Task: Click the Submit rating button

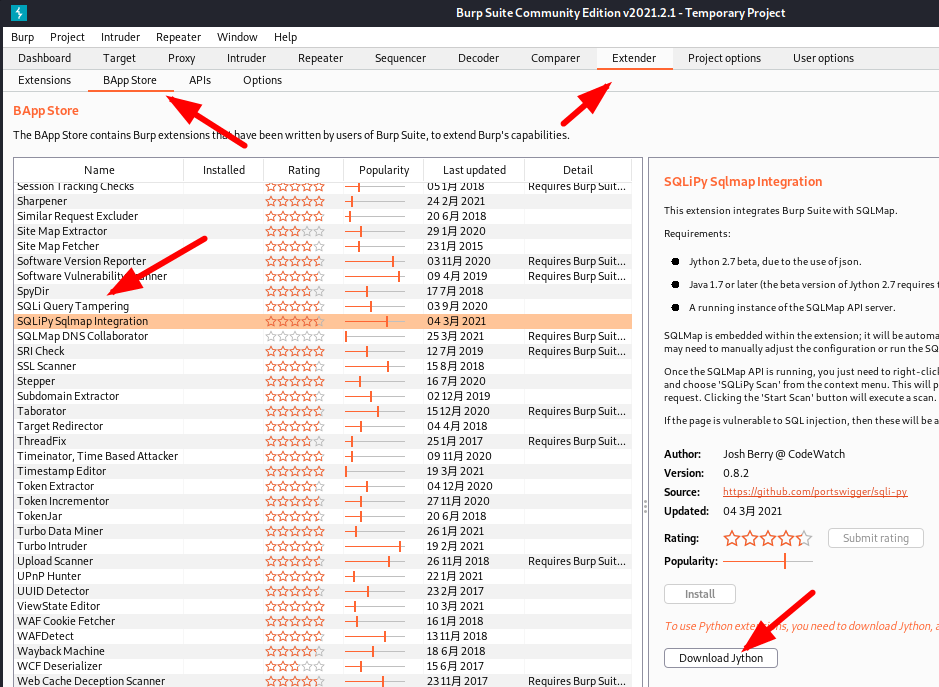Action: tap(876, 538)
